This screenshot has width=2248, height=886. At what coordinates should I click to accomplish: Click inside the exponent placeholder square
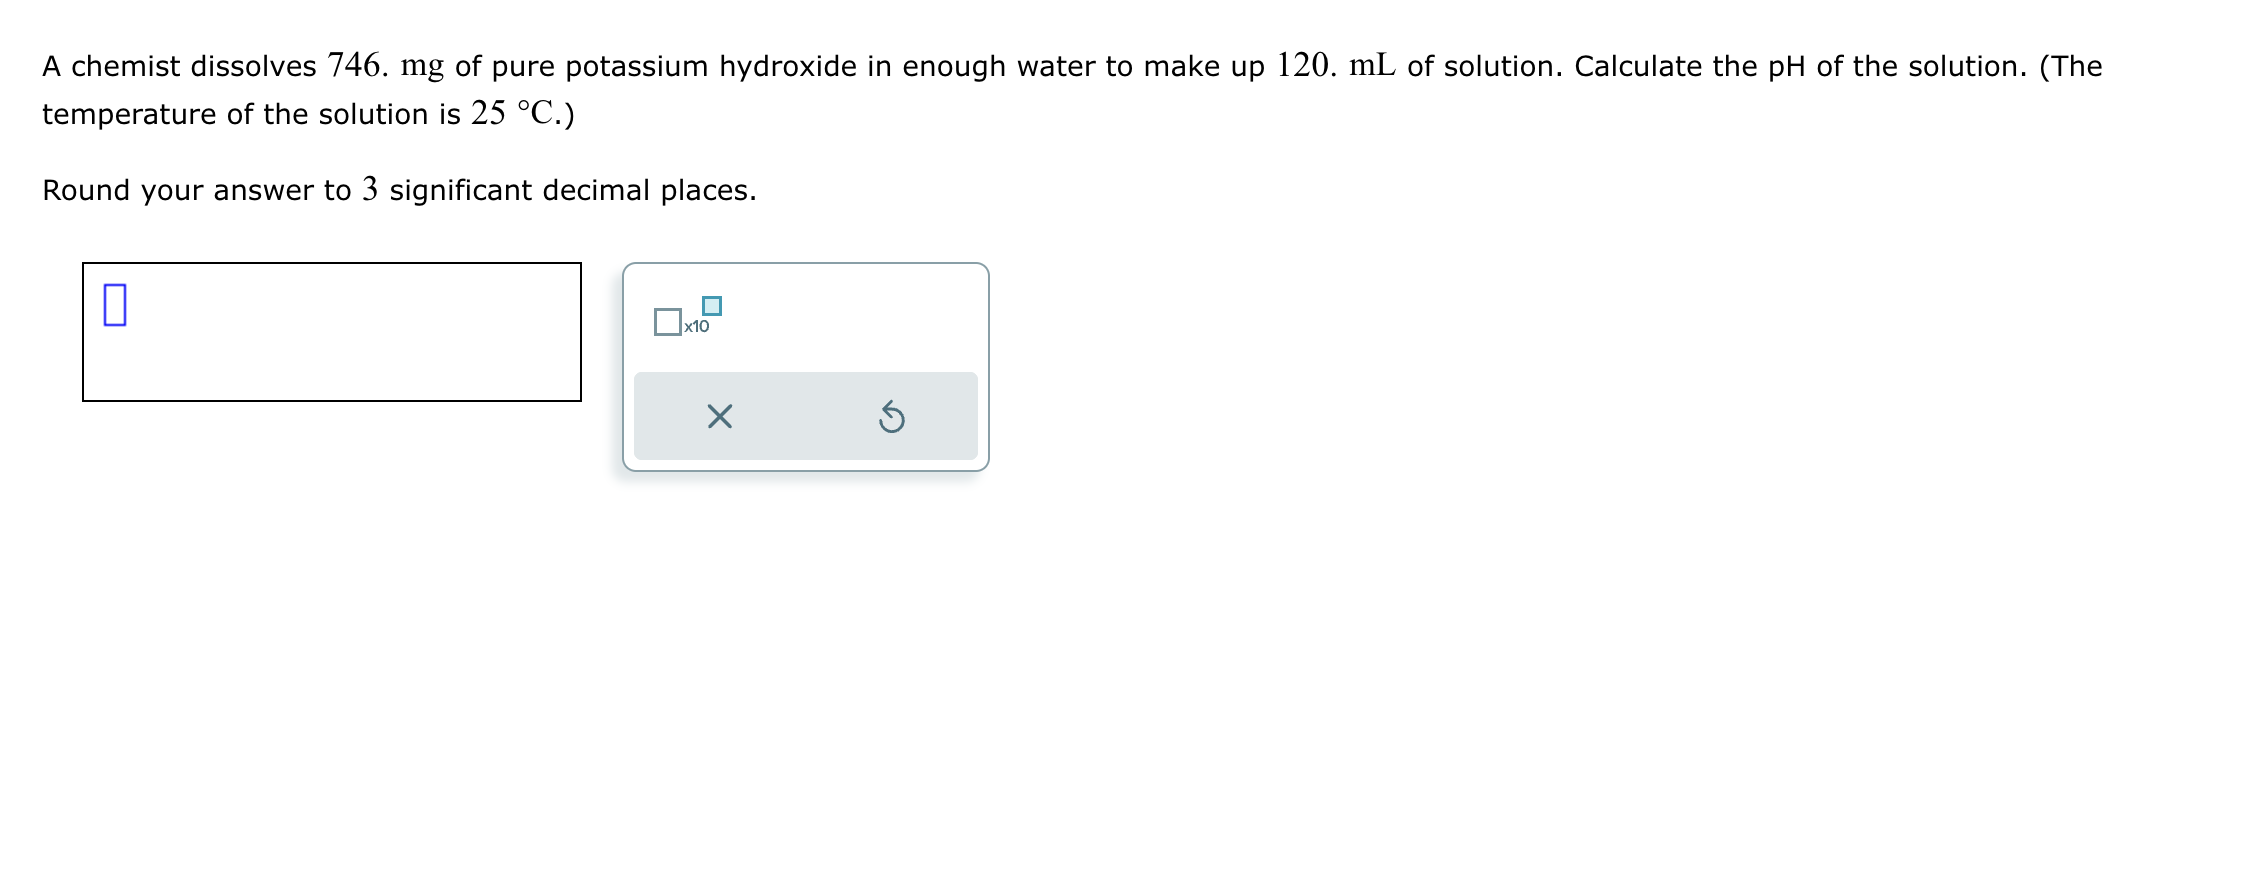tap(712, 305)
